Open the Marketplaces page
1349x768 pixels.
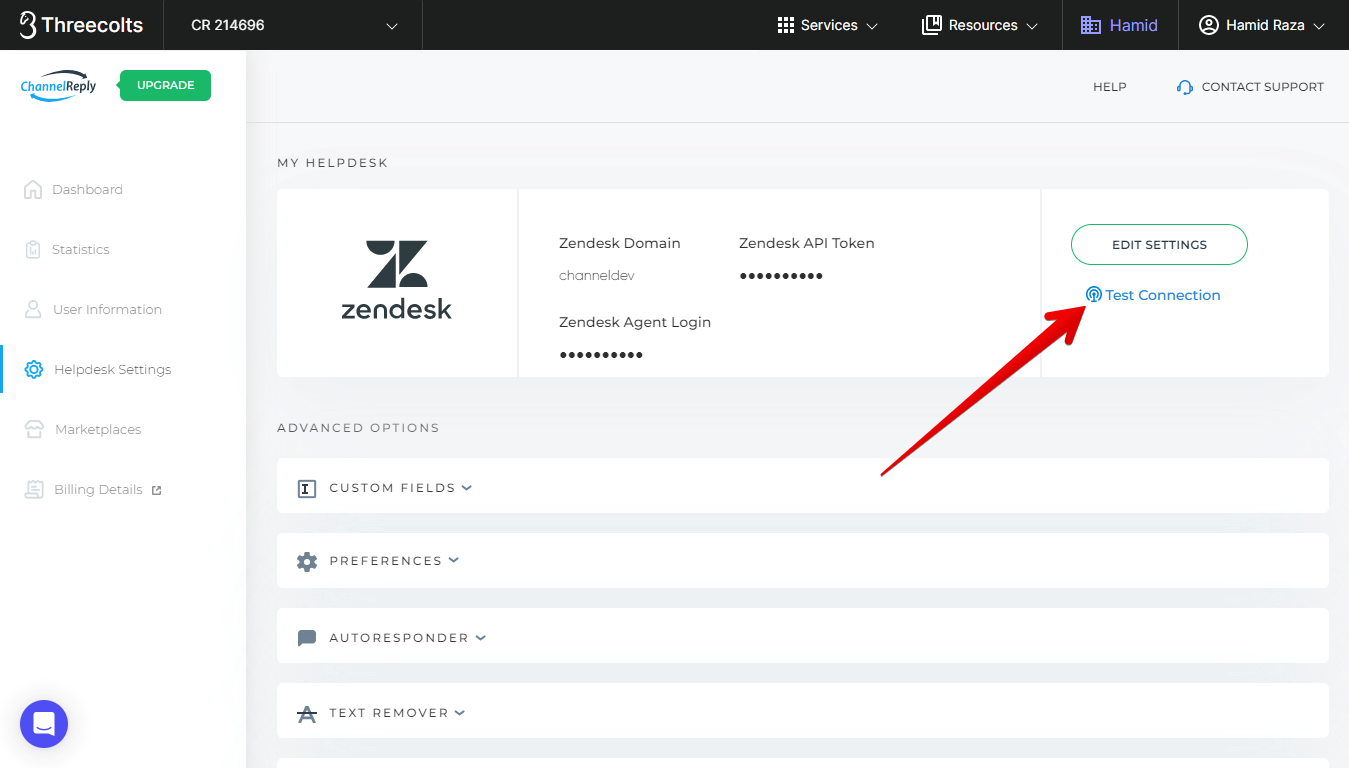(x=98, y=429)
